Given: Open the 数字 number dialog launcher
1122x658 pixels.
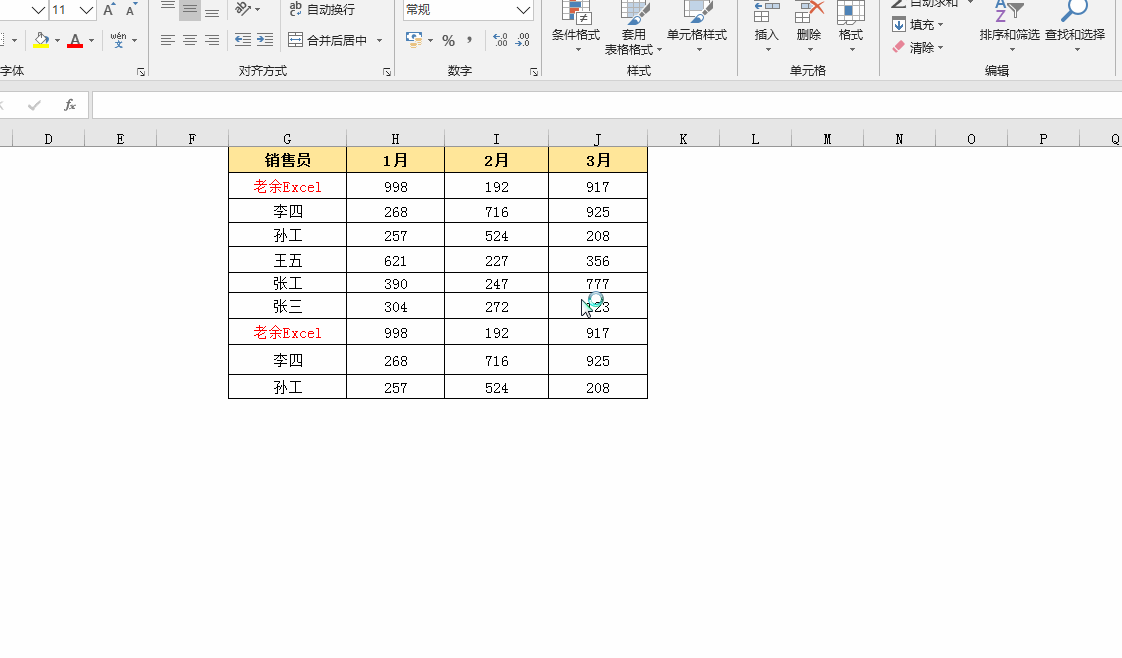Looking at the screenshot, I should click(x=534, y=72).
